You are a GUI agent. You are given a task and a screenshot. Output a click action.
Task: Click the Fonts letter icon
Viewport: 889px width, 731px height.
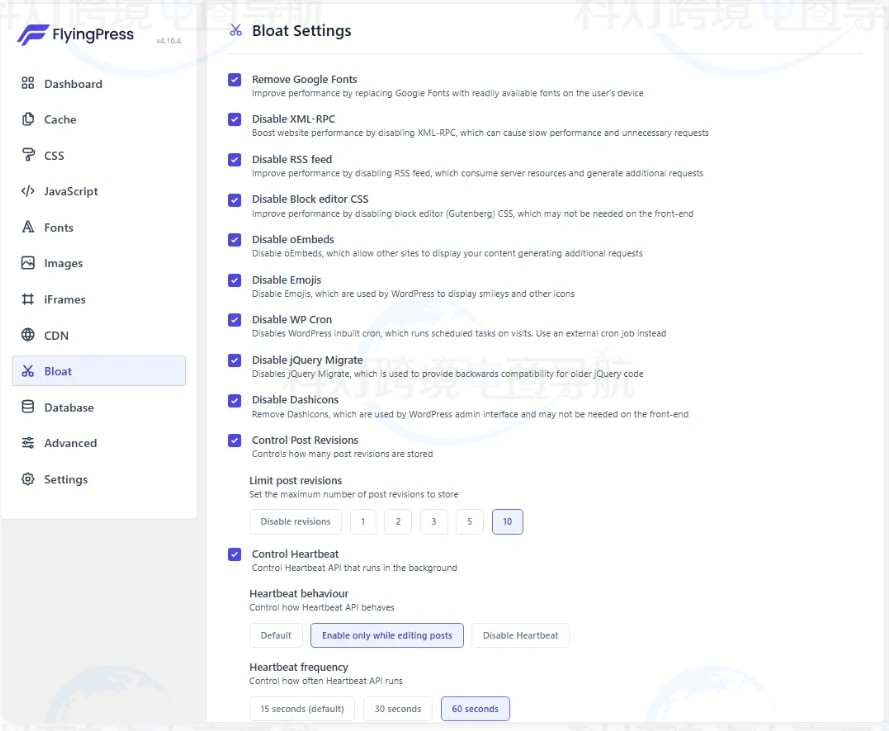click(28, 228)
